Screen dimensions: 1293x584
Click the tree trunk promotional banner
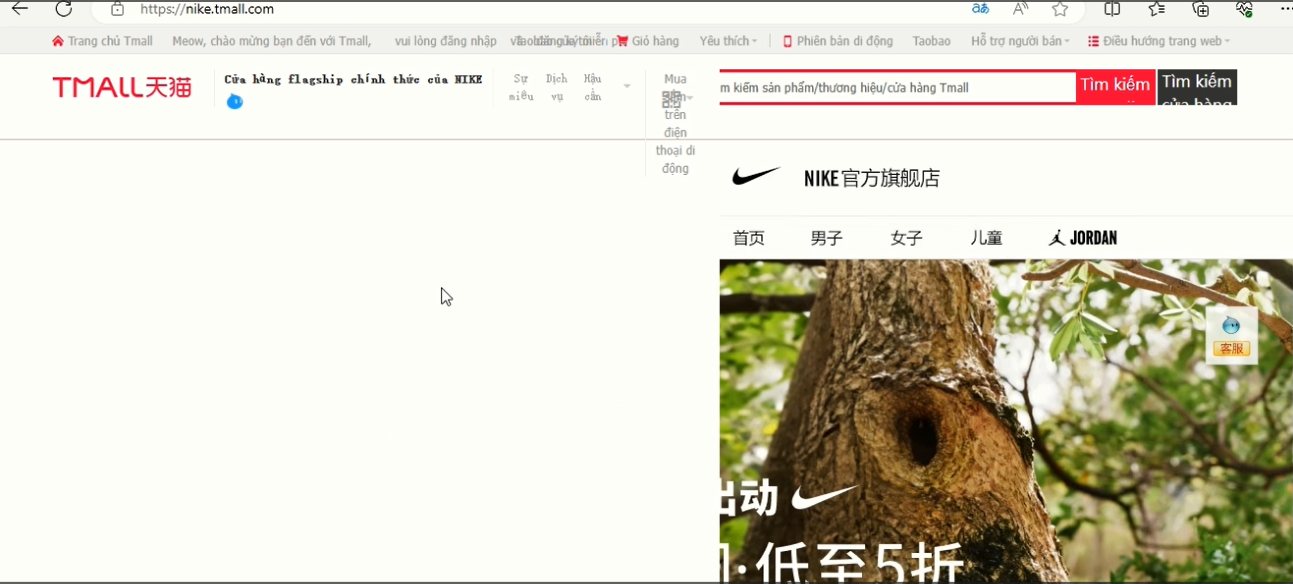point(1006,421)
